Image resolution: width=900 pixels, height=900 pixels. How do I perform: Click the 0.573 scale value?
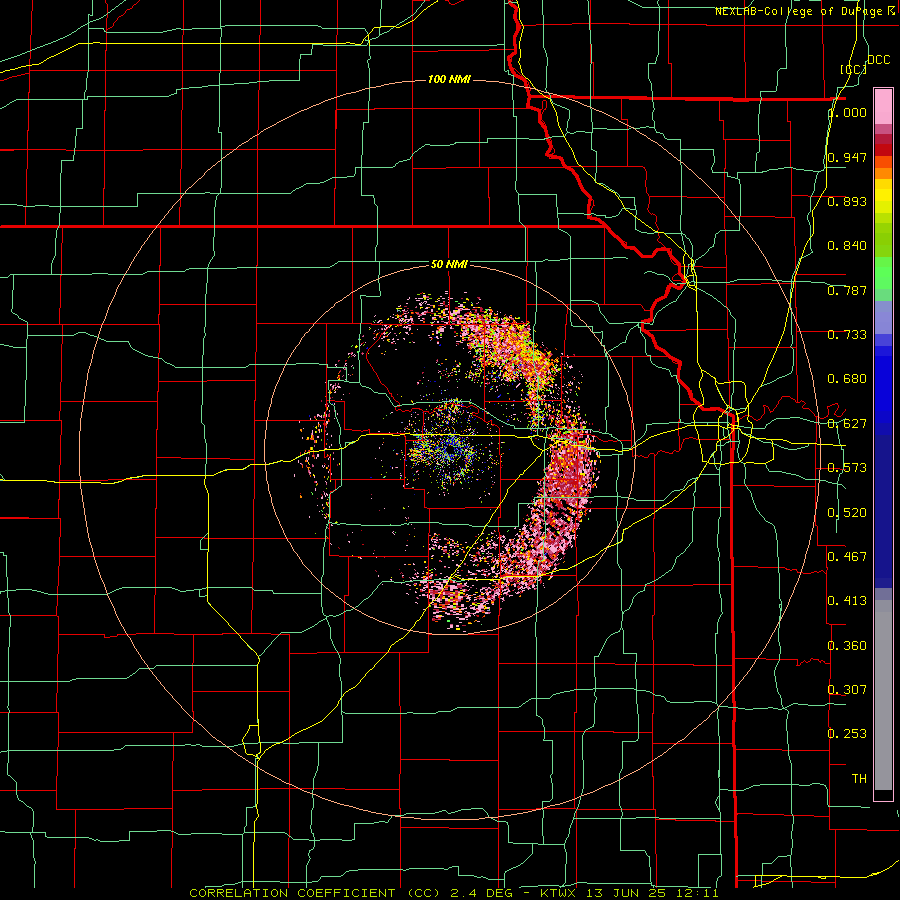[x=848, y=468]
